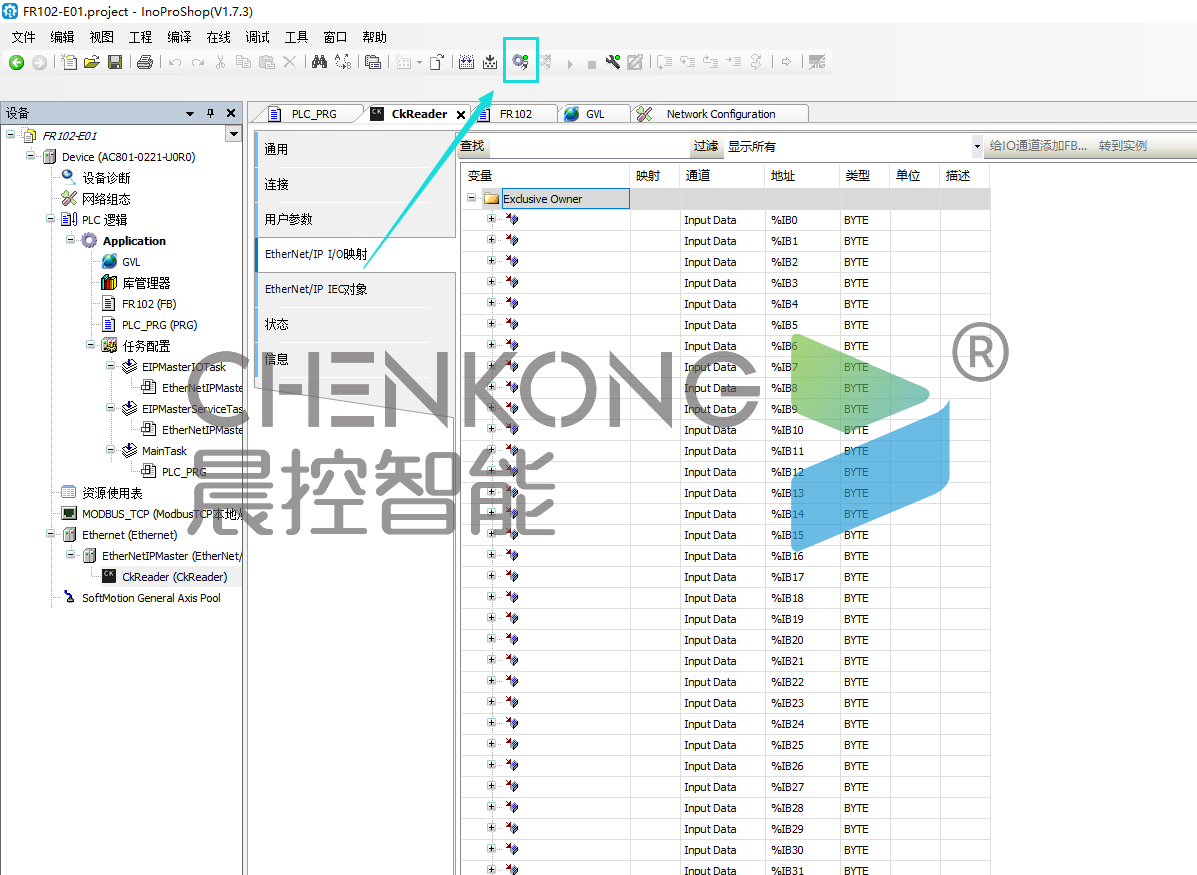
Task: Close the CkReader editor tab
Action: 462,114
